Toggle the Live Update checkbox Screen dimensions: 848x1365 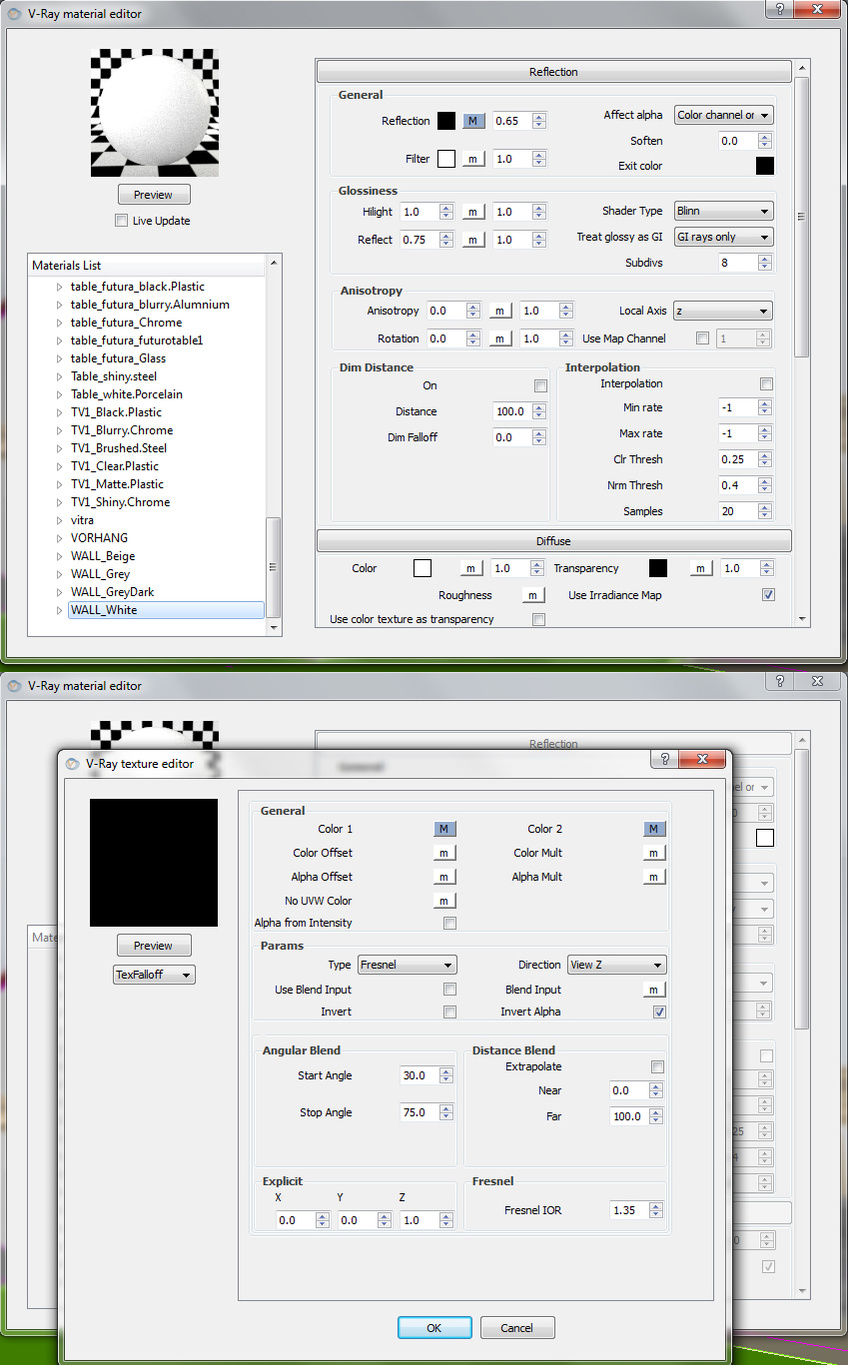point(121,221)
